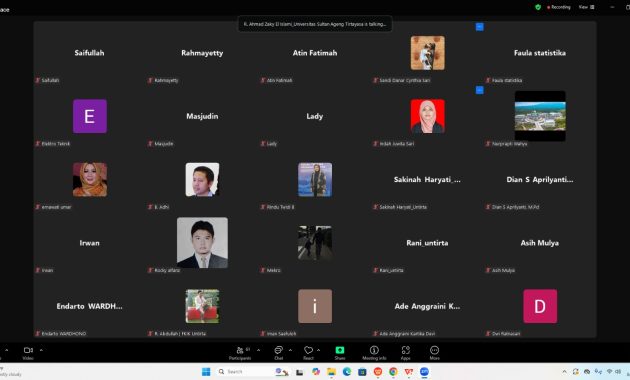Click the ernawati umar profile photo
Image resolution: width=630 pixels, height=380 pixels.
tap(90, 180)
